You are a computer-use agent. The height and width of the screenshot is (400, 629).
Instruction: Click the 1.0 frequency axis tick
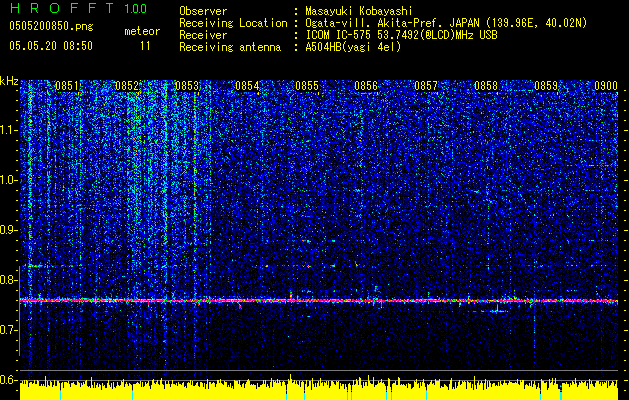point(9,181)
